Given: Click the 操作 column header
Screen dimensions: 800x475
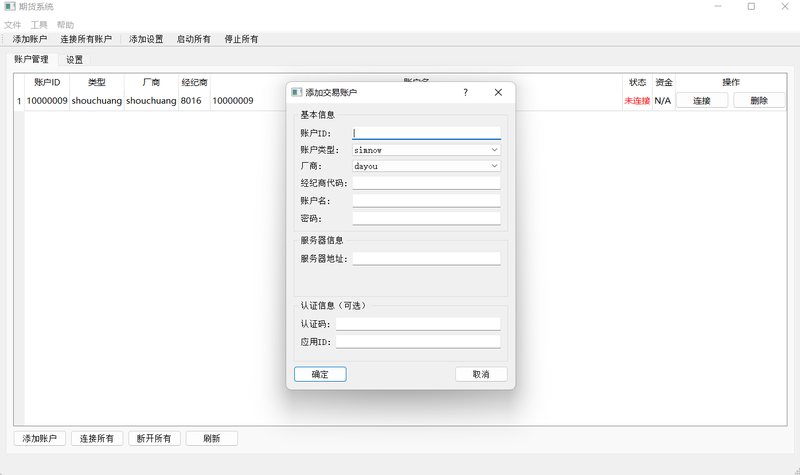Looking at the screenshot, I should coord(731,82).
